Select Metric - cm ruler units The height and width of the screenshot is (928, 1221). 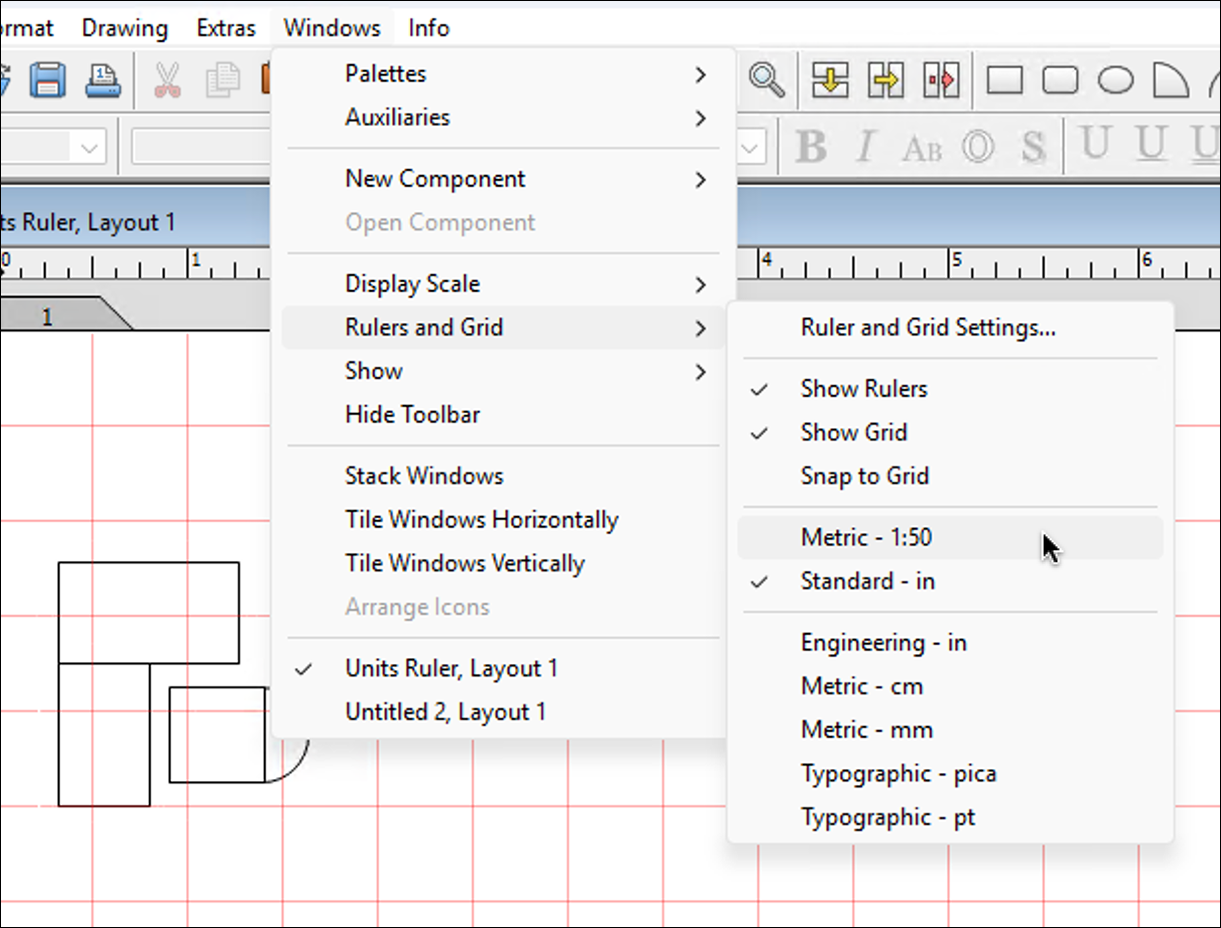pyautogui.click(x=861, y=686)
